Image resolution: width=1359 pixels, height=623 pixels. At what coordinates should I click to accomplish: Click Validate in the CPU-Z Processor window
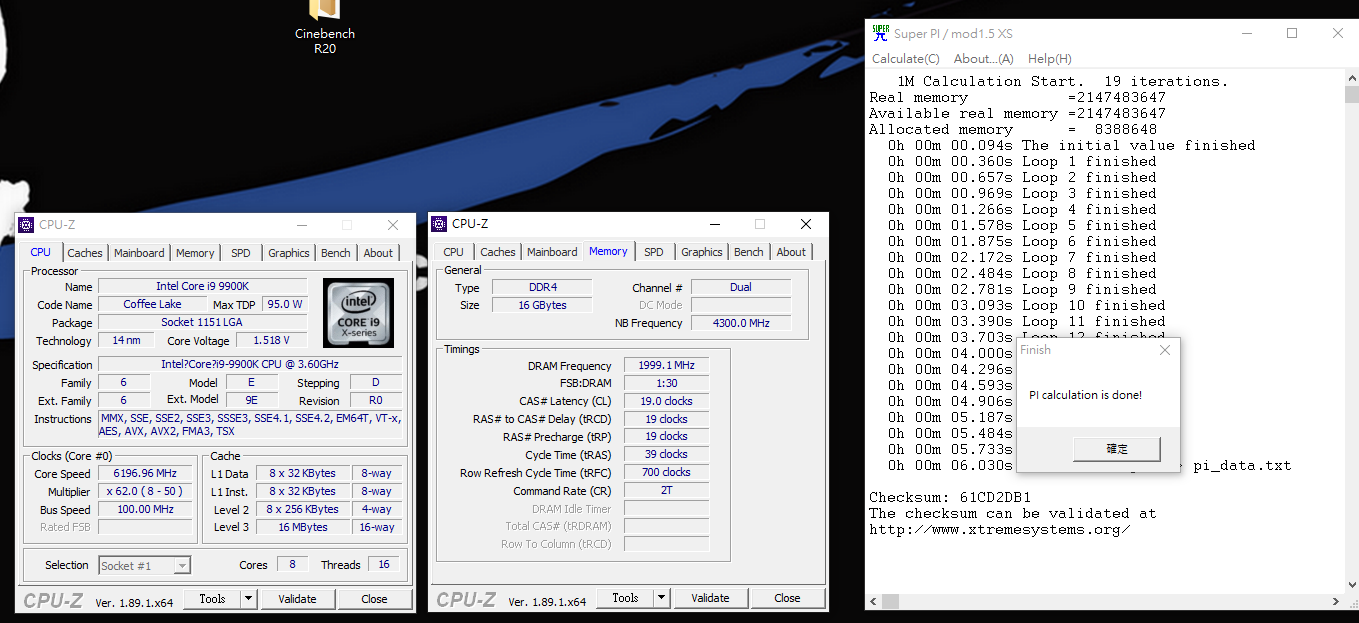click(x=297, y=599)
